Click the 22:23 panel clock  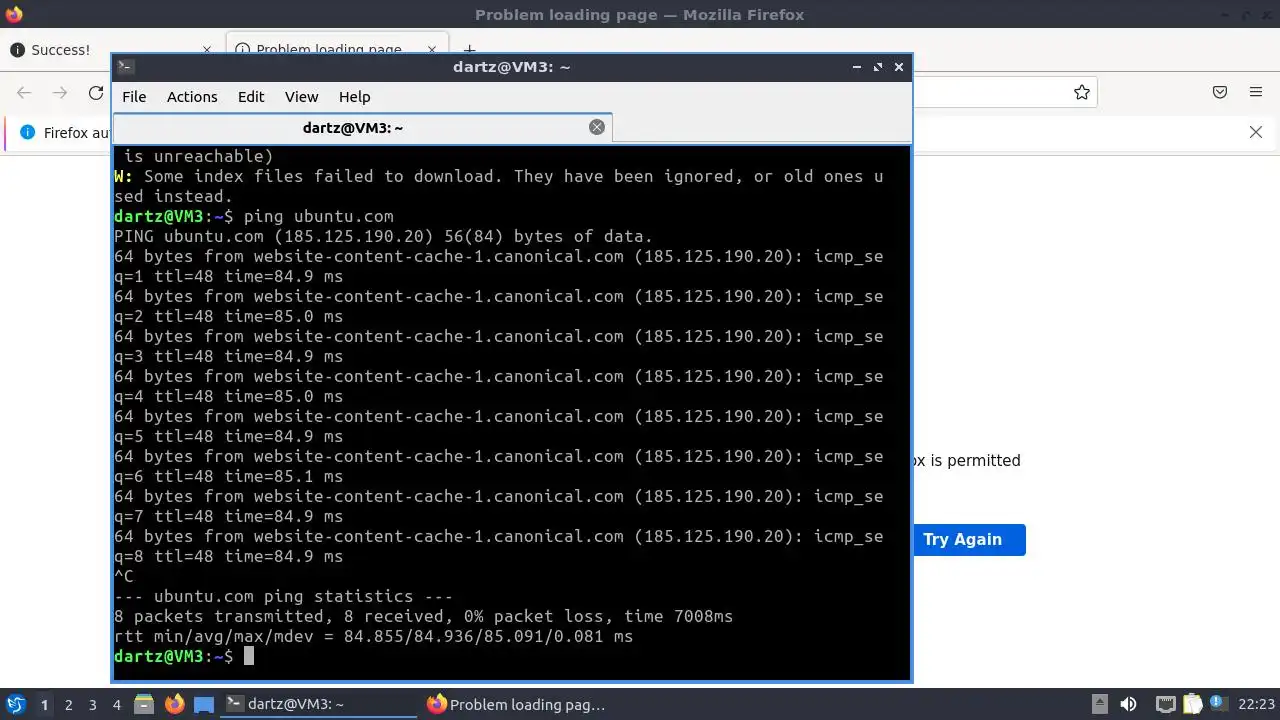click(x=1256, y=704)
